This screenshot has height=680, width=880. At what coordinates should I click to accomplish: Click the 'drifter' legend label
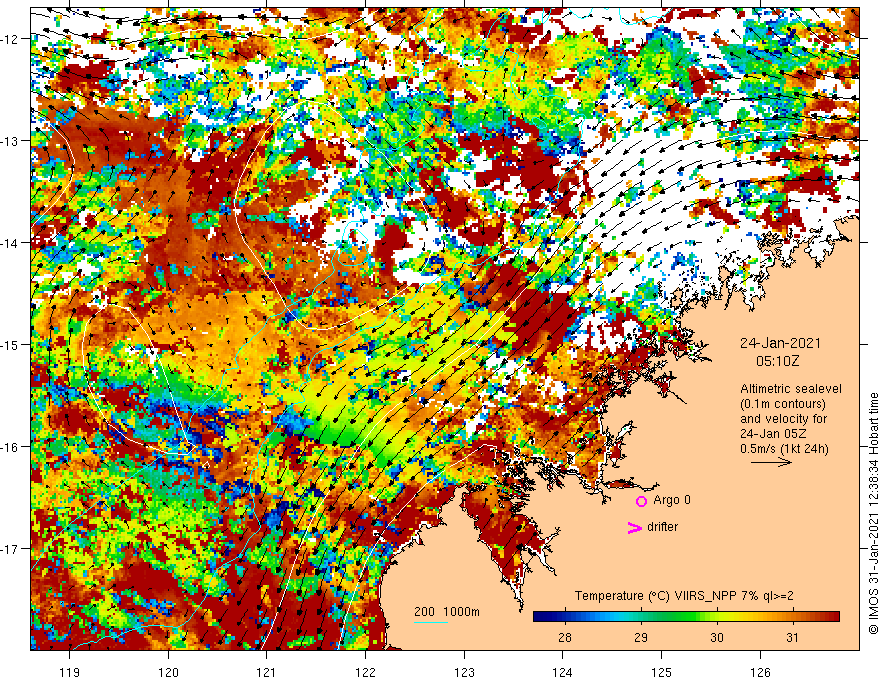tap(662, 527)
